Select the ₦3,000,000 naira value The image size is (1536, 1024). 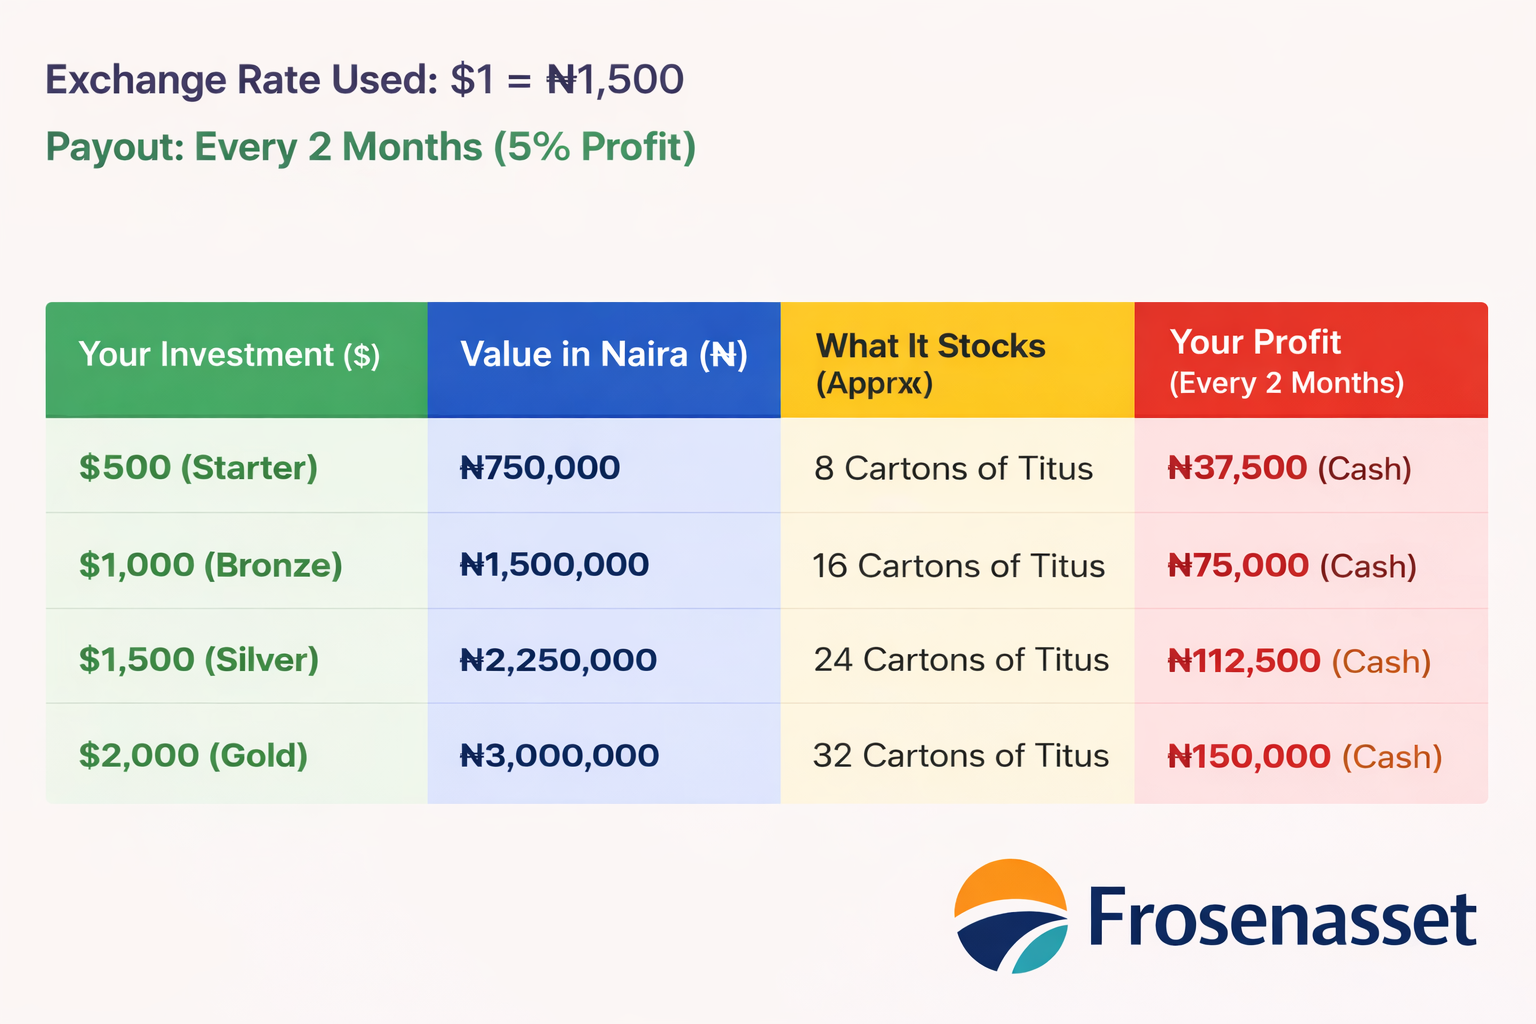click(x=558, y=755)
